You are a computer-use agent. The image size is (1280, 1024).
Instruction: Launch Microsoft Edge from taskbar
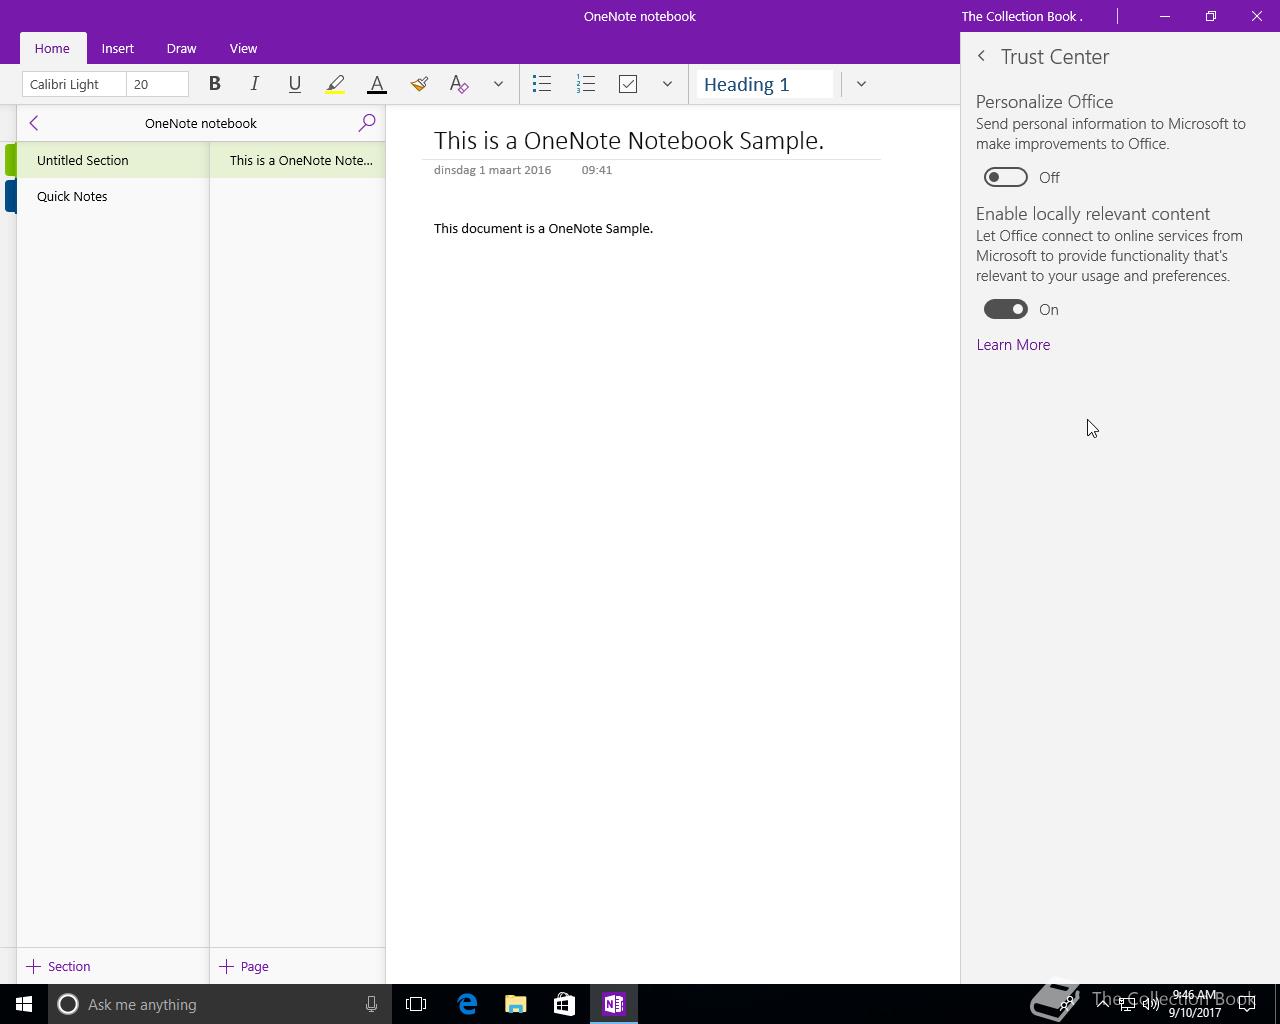[x=467, y=1004]
